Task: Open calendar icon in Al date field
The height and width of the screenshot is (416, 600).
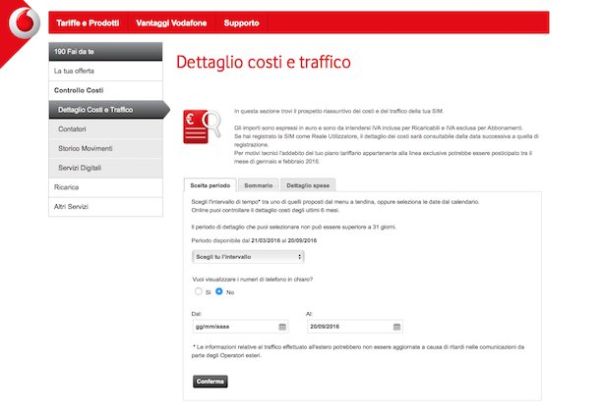Action: 397,326
